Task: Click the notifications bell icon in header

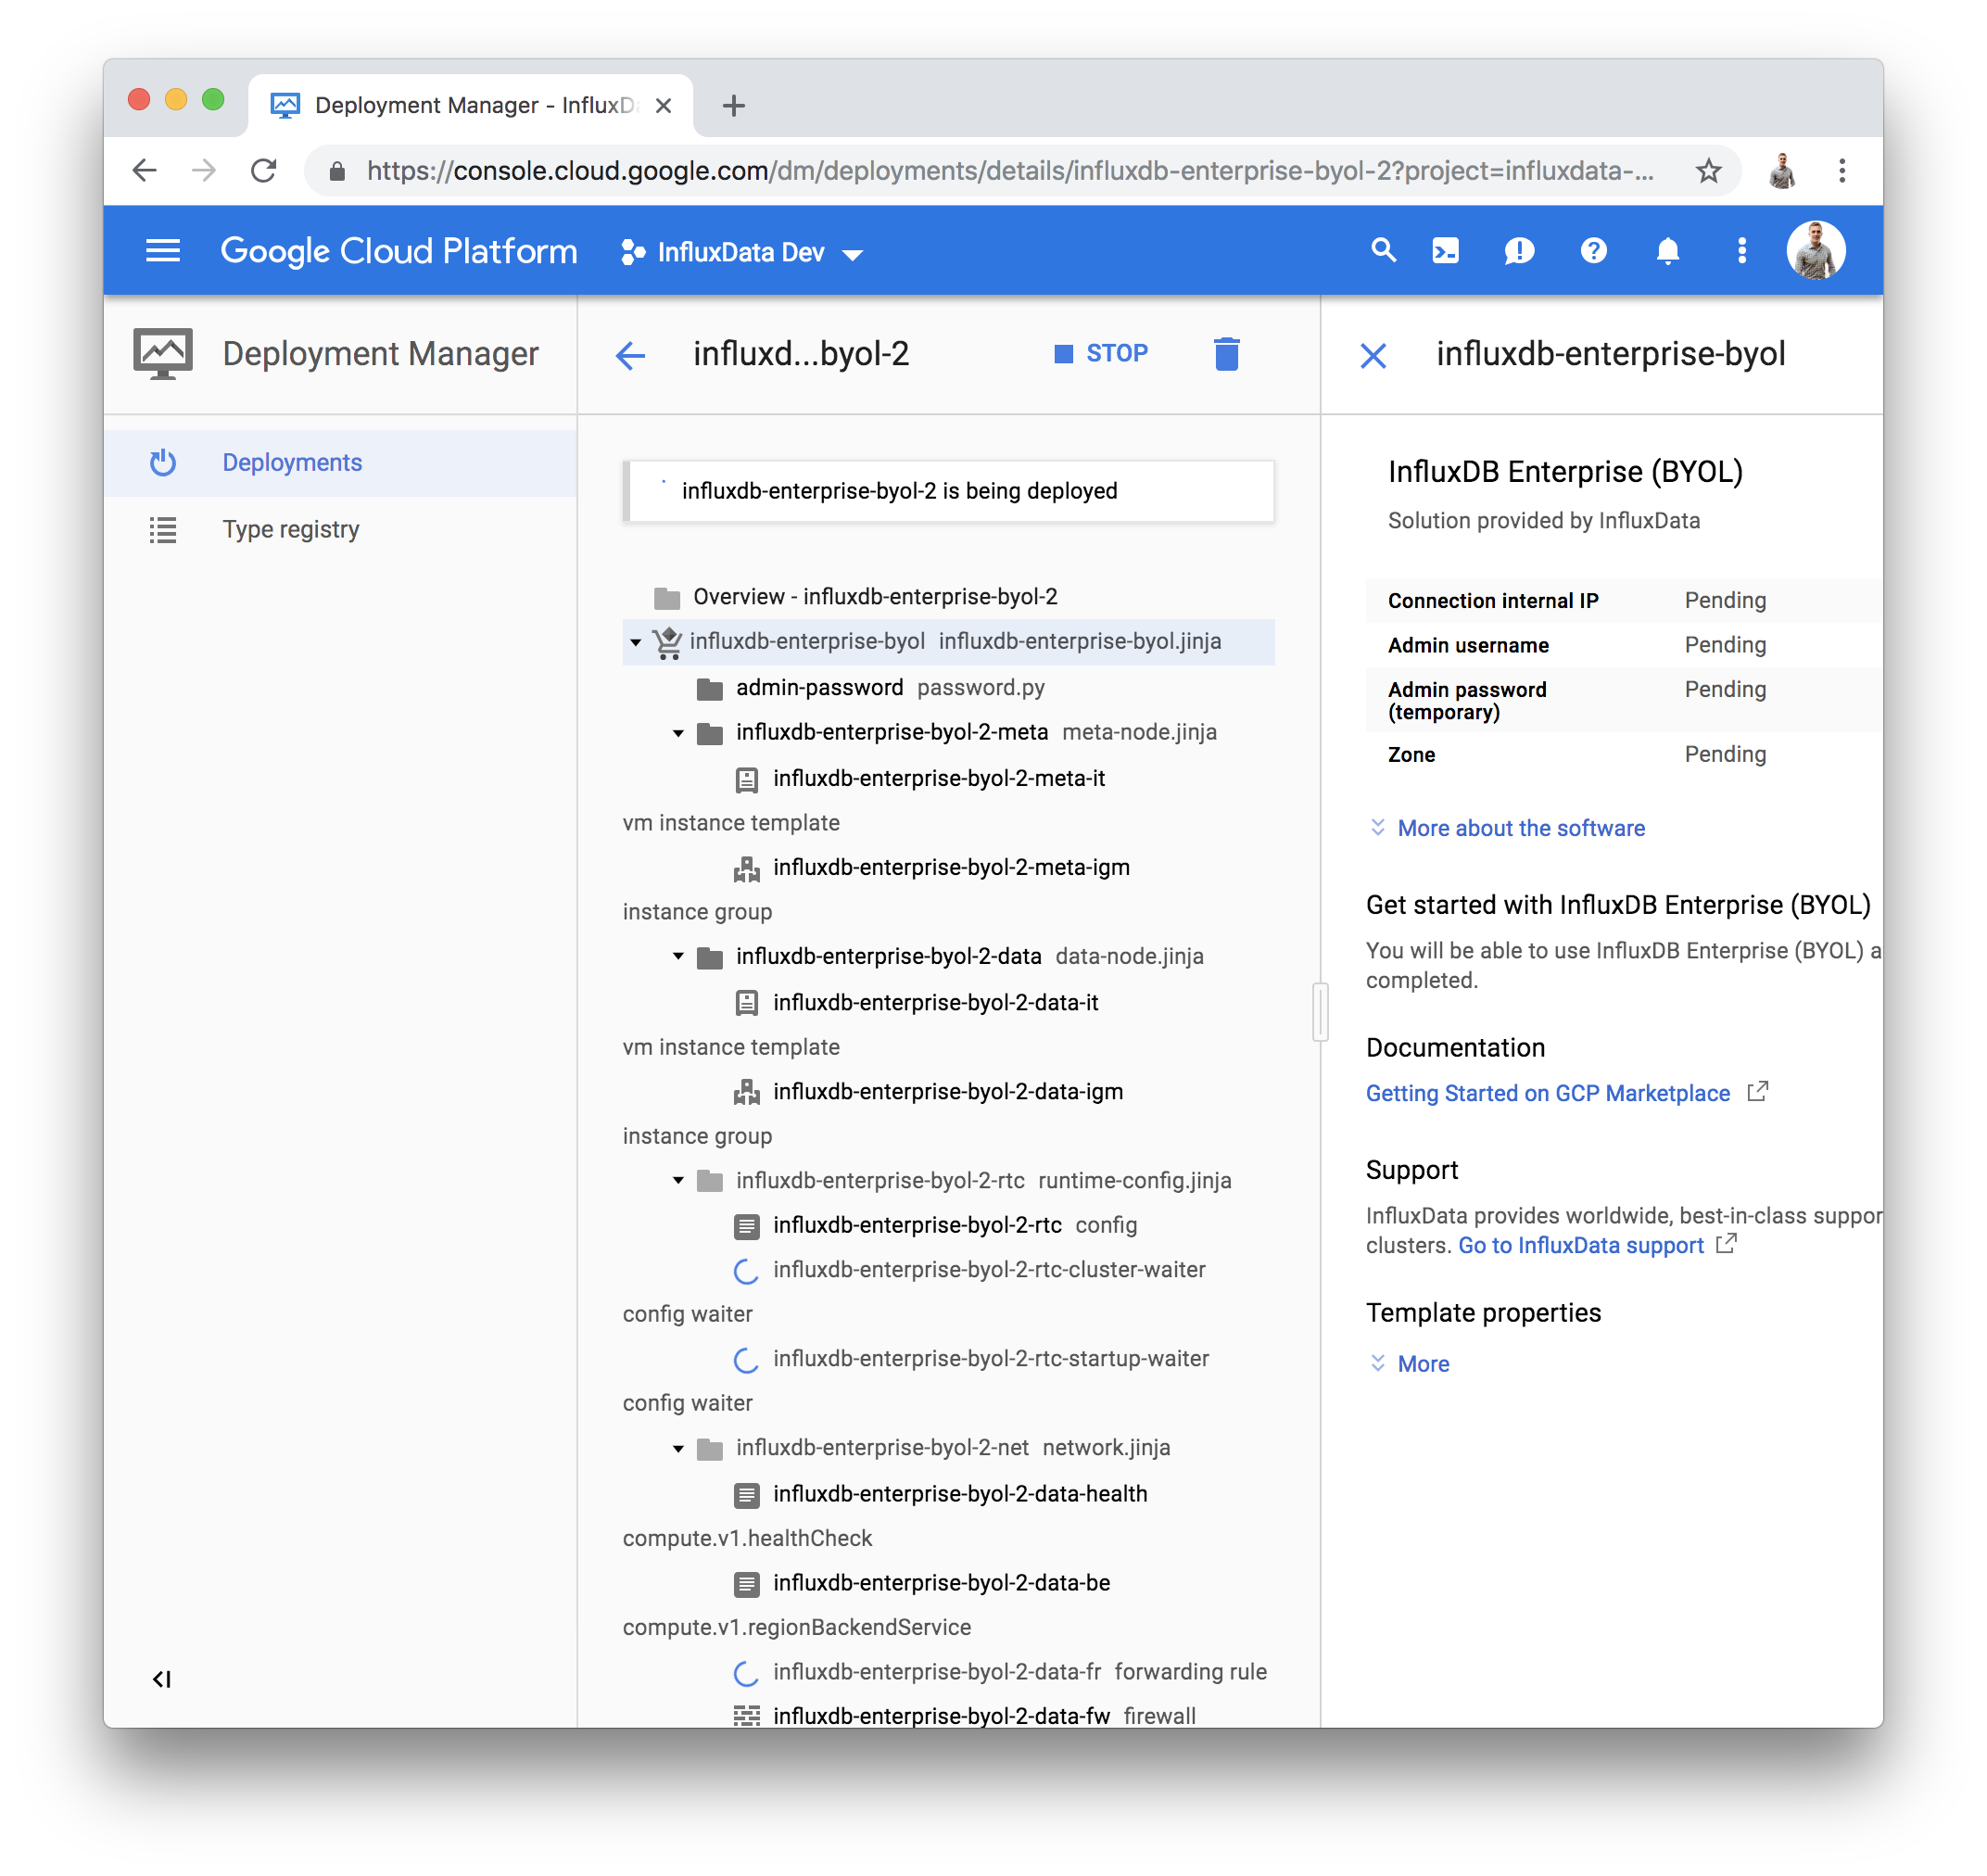Action: pyautogui.click(x=1664, y=252)
